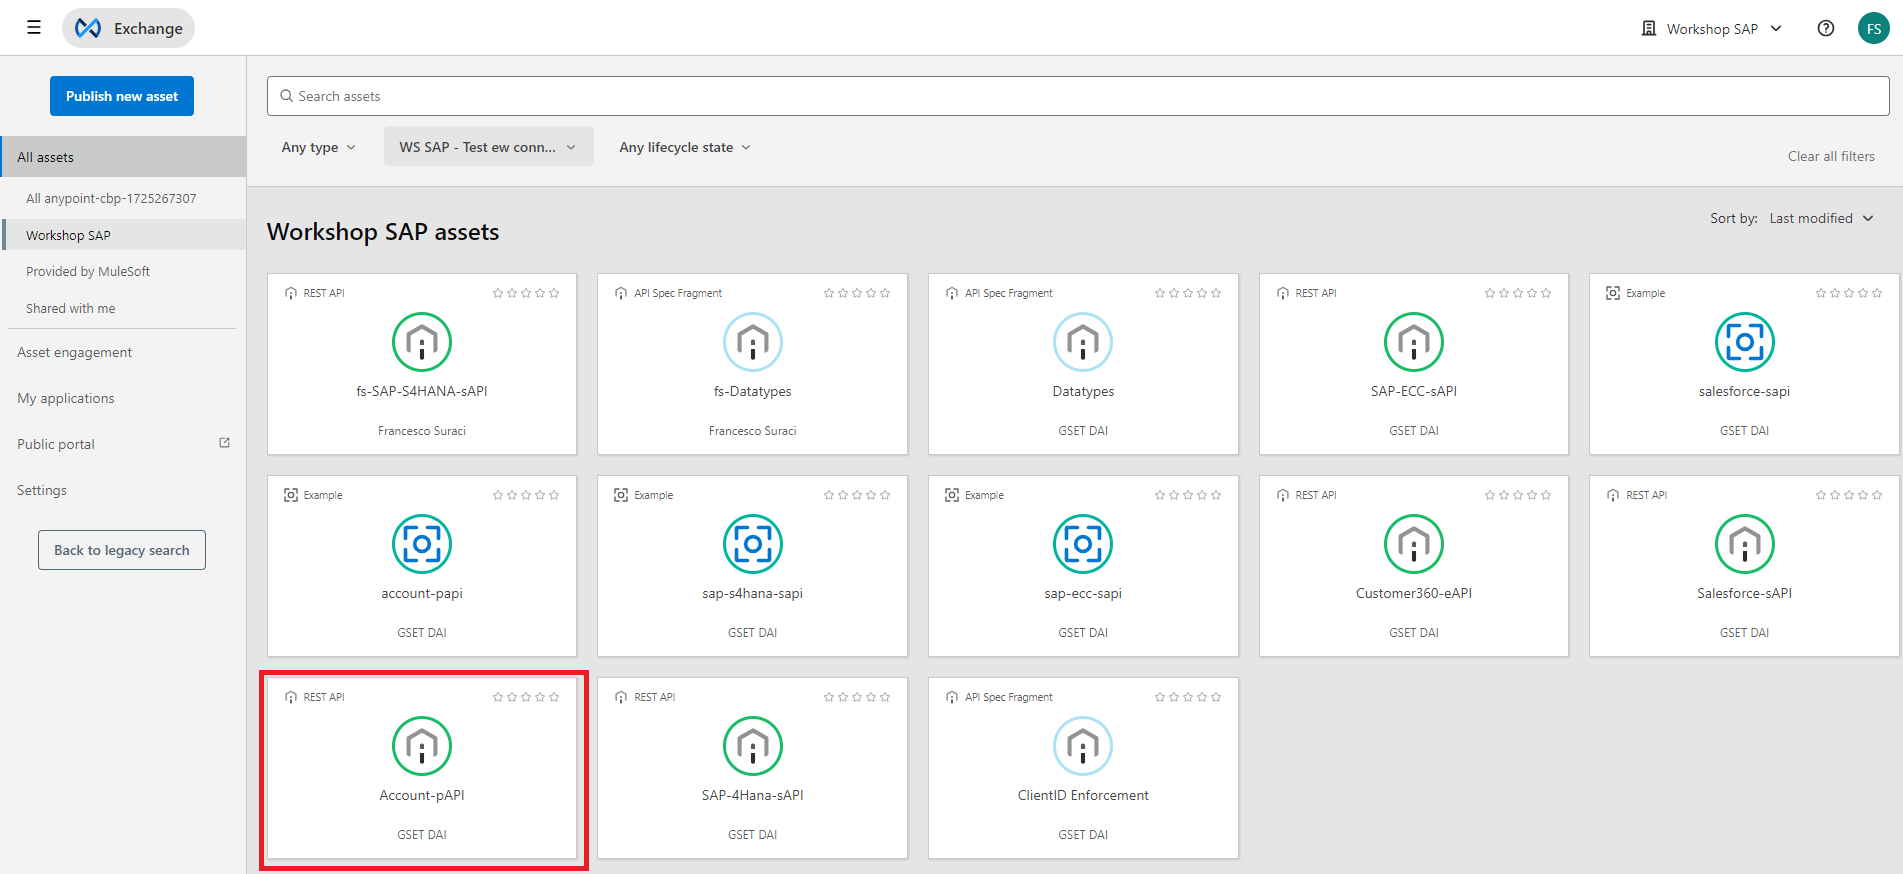Click GSET DAI under Datatypes card
This screenshot has height=874, width=1903.
click(x=1083, y=431)
